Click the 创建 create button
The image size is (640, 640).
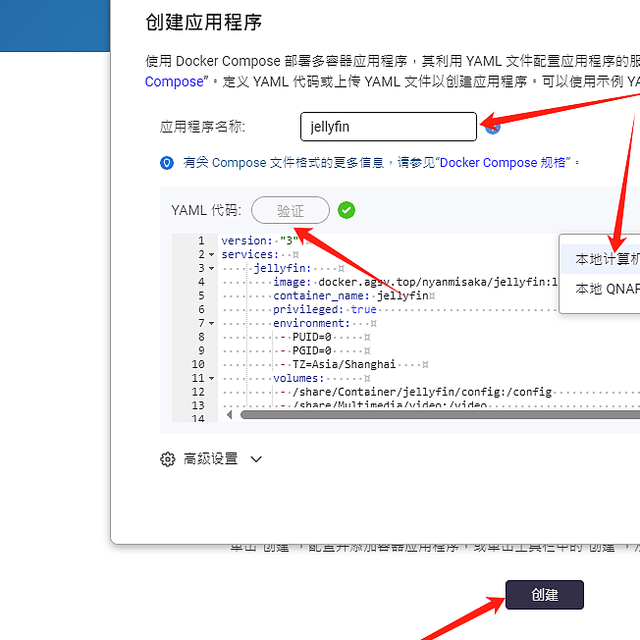click(x=544, y=595)
